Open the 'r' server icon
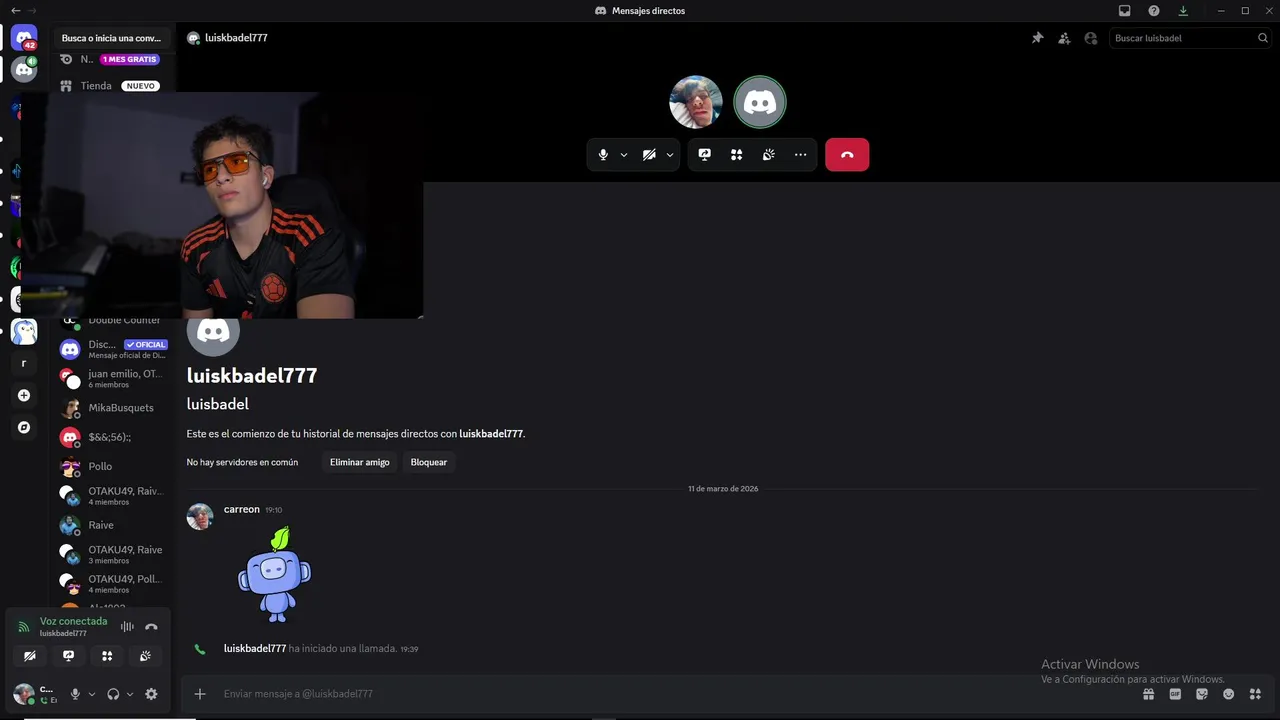This screenshot has height=720, width=1280. 24,363
